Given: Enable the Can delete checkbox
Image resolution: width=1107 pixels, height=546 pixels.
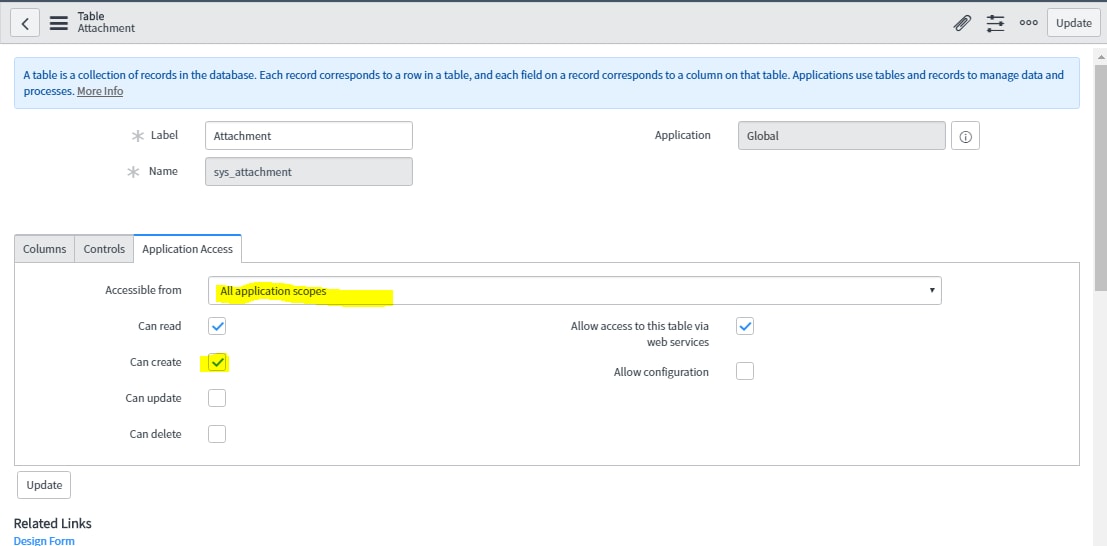Looking at the screenshot, I should [x=217, y=434].
